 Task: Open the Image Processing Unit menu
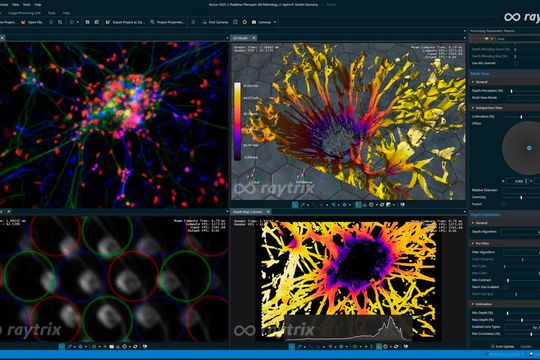[x=24, y=13]
